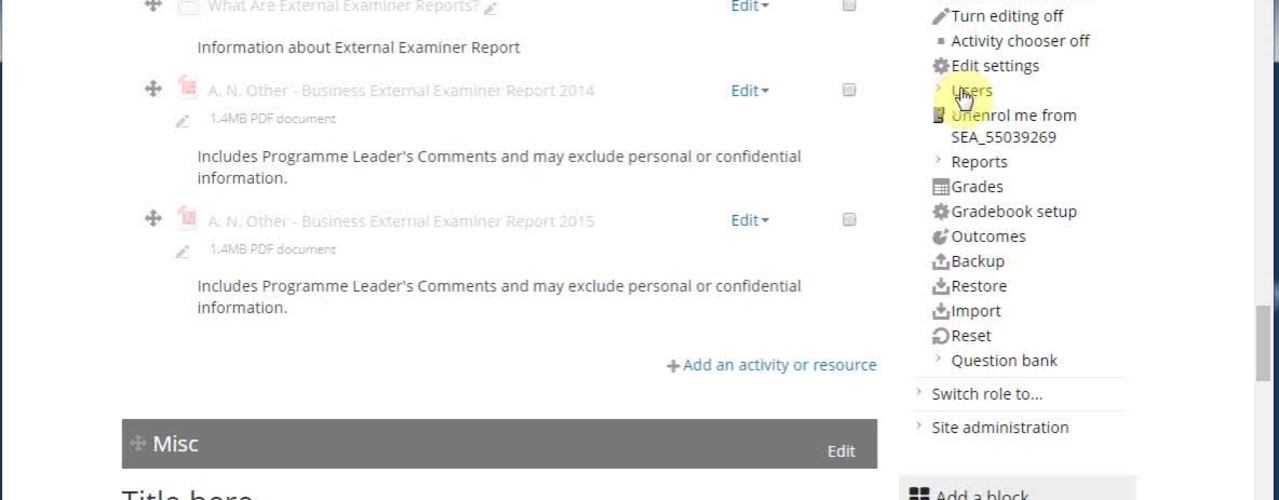The image size is (1279, 500).
Task: Click the Backup upload icon
Action: point(940,262)
